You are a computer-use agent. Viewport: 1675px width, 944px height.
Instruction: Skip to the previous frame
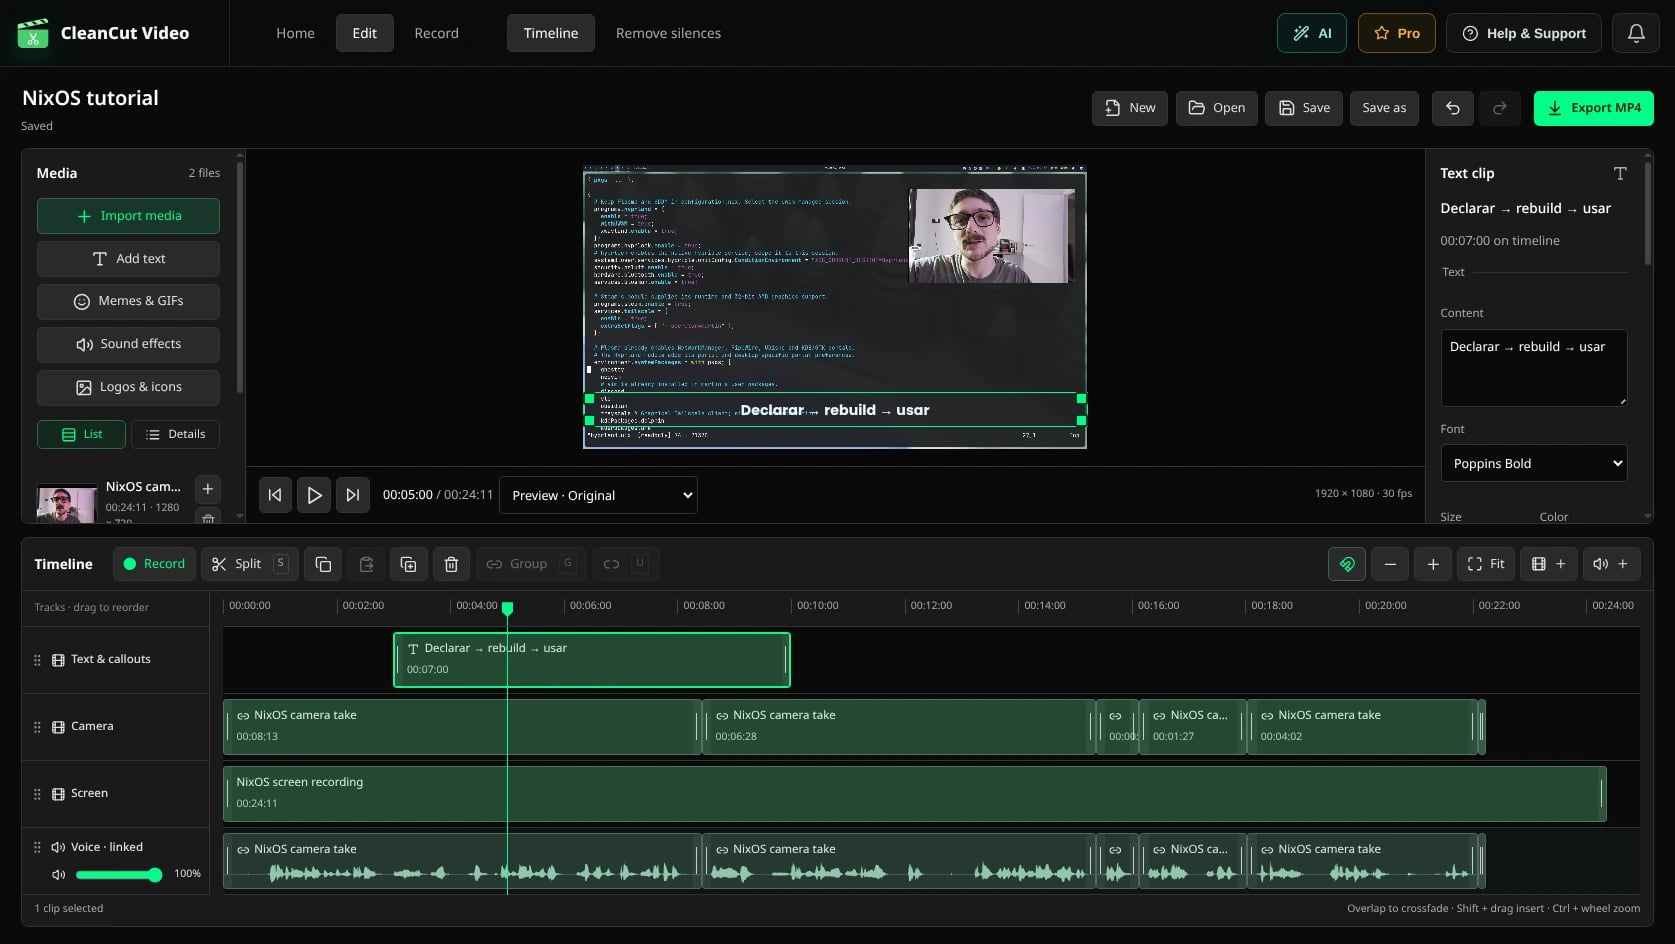tap(275, 495)
